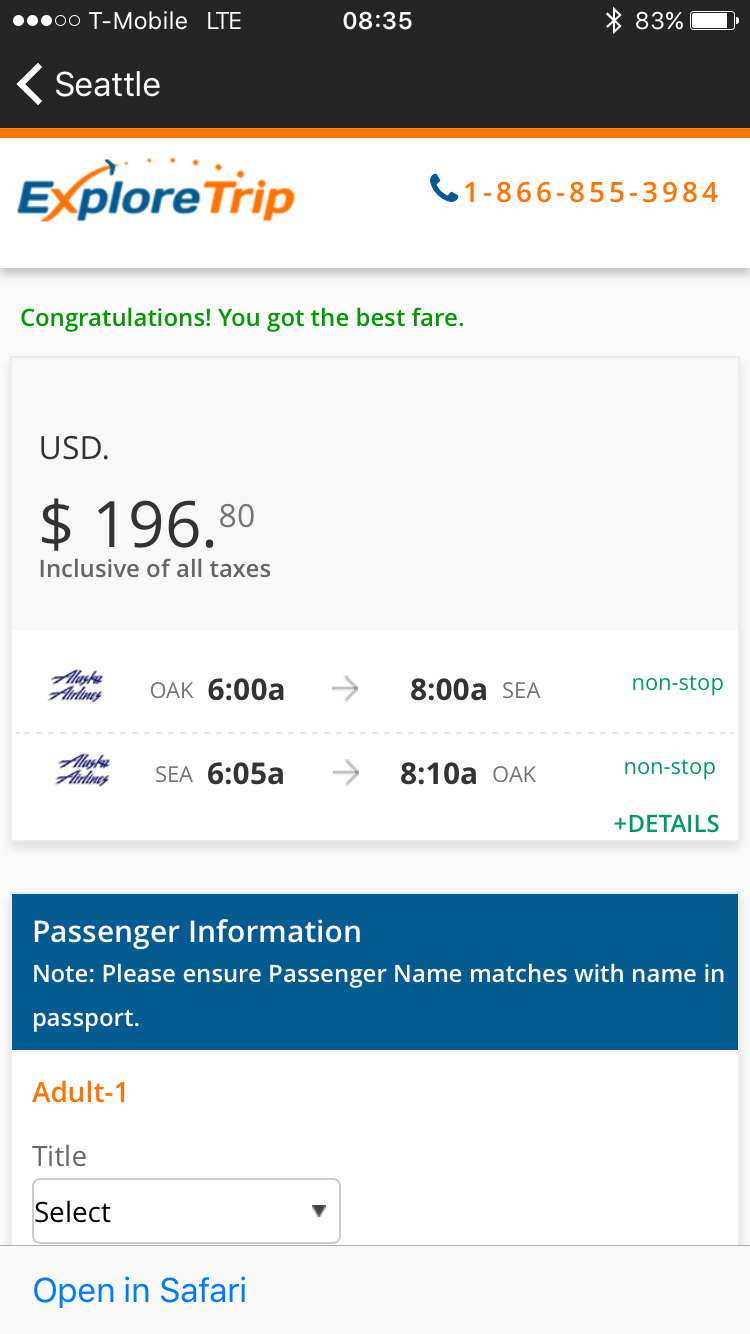
Task: Tap Open in Safari
Action: (140, 1290)
